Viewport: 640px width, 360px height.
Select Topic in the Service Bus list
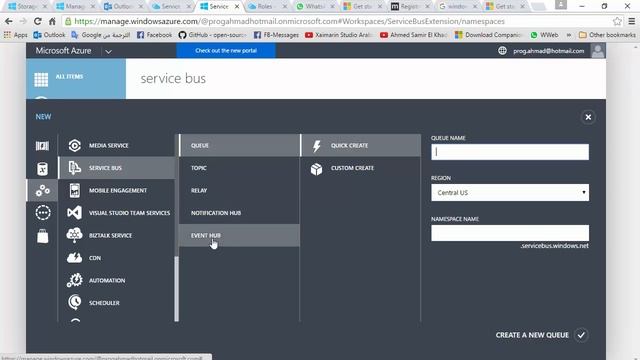239,168
